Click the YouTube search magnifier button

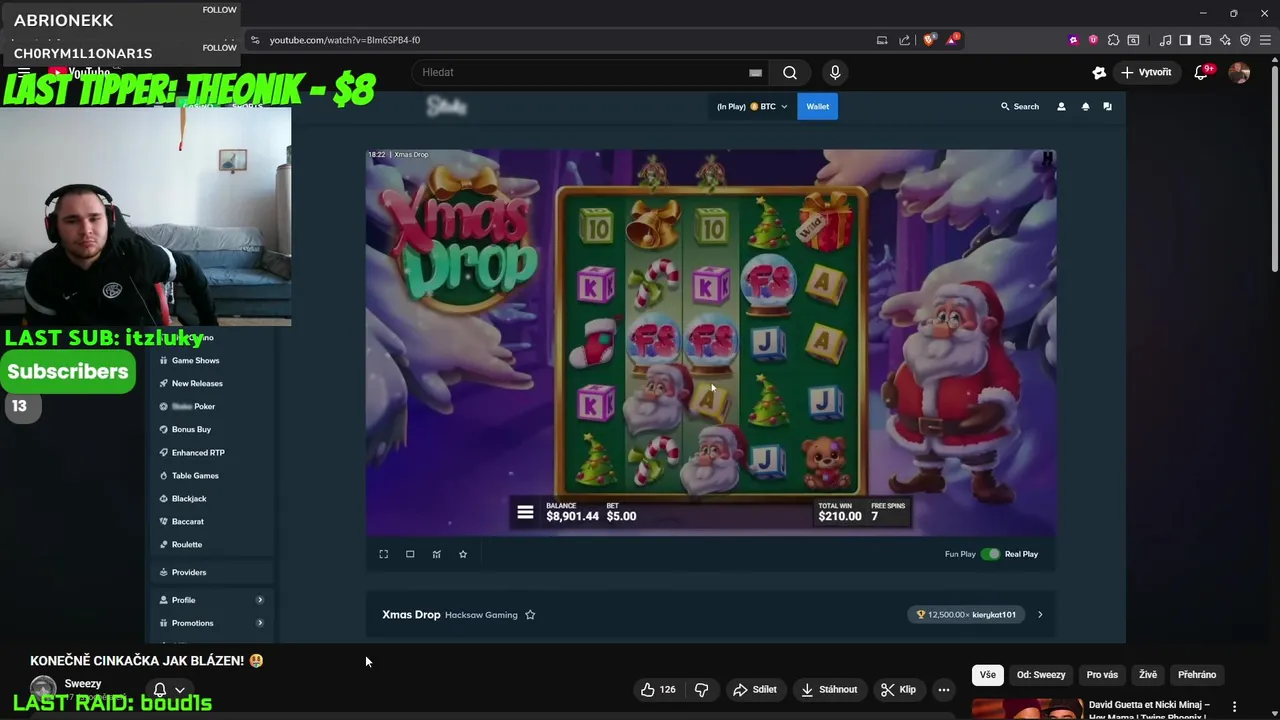click(x=790, y=72)
